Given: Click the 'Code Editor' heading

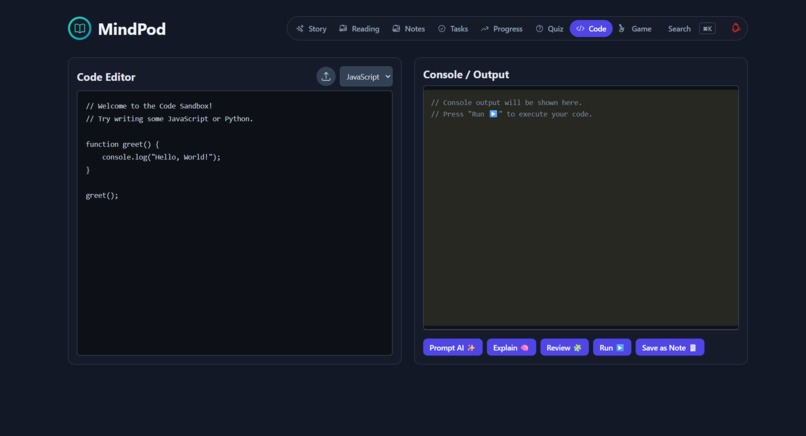Looking at the screenshot, I should click(x=106, y=77).
